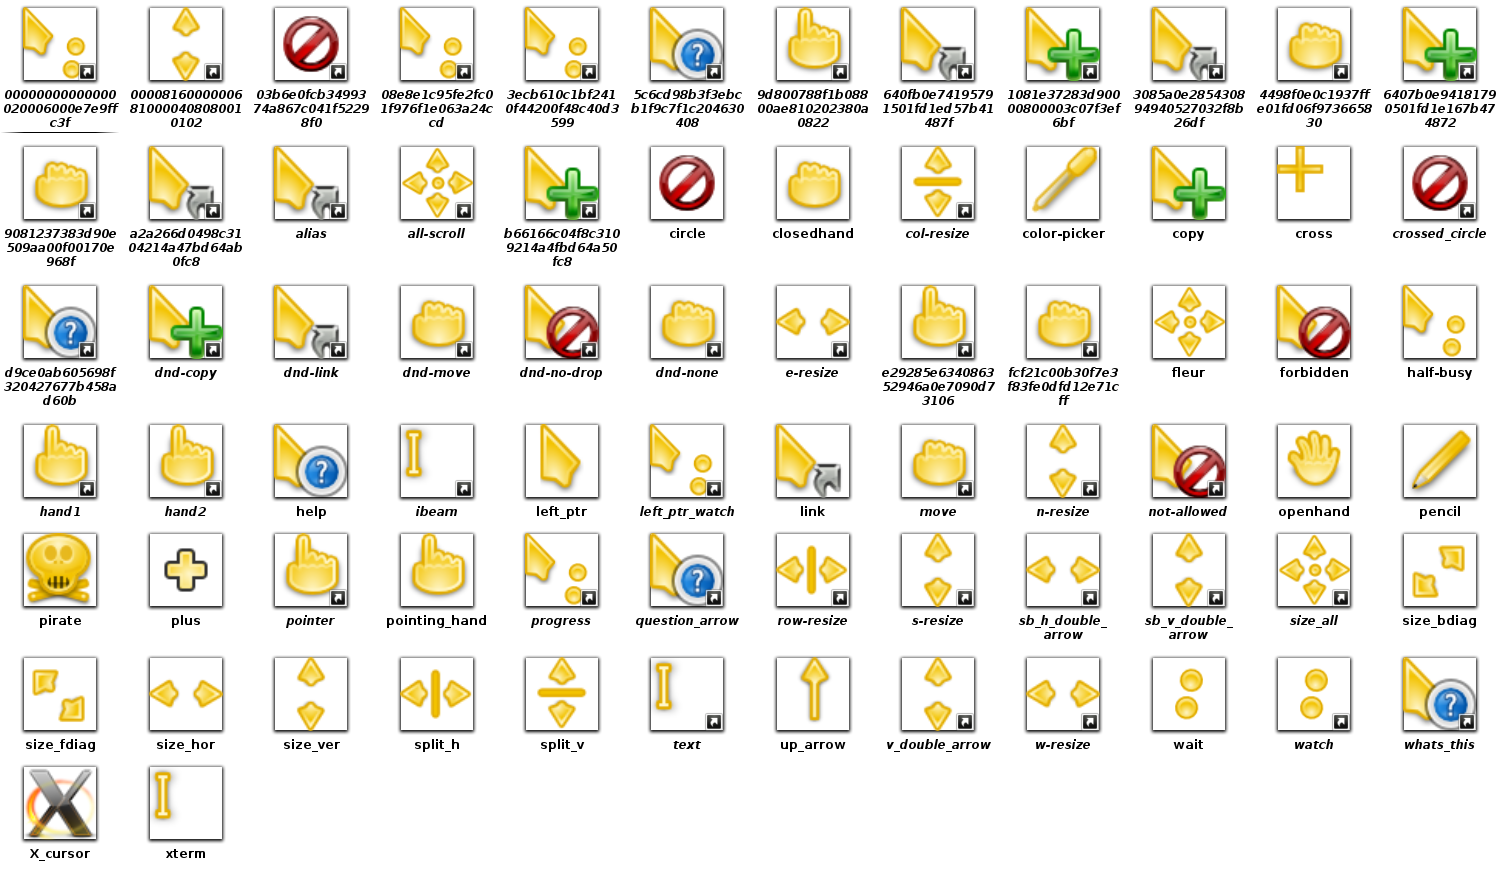Select the n-resize cursor icon
This screenshot has width=1498, height=872.
click(x=1063, y=461)
